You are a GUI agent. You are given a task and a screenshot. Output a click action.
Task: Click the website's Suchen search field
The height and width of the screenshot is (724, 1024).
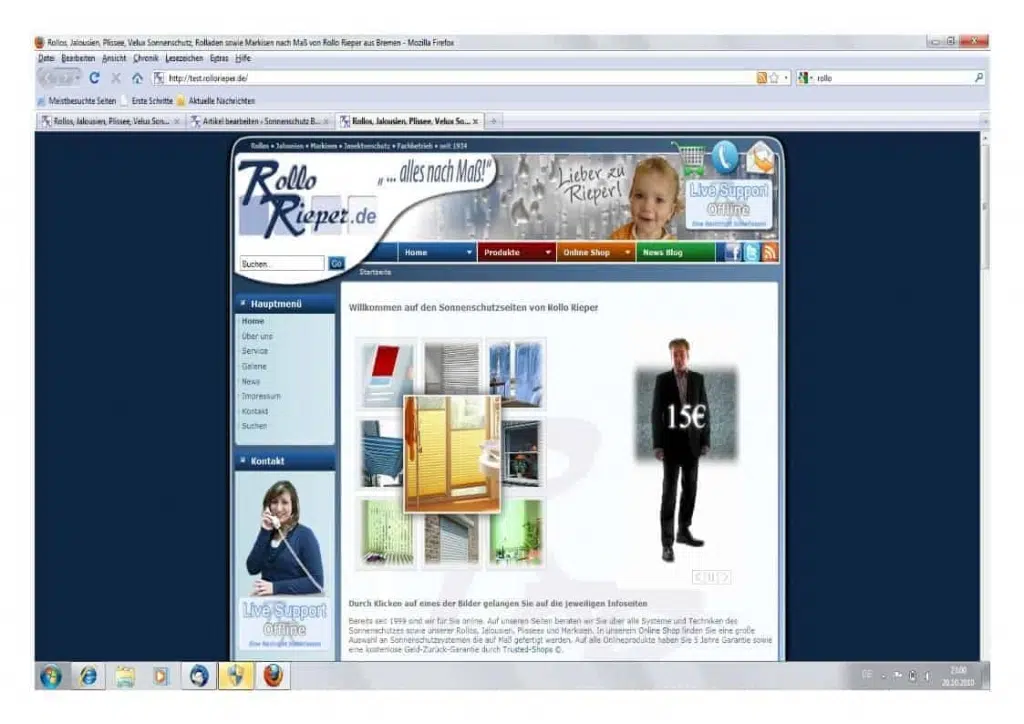282,264
